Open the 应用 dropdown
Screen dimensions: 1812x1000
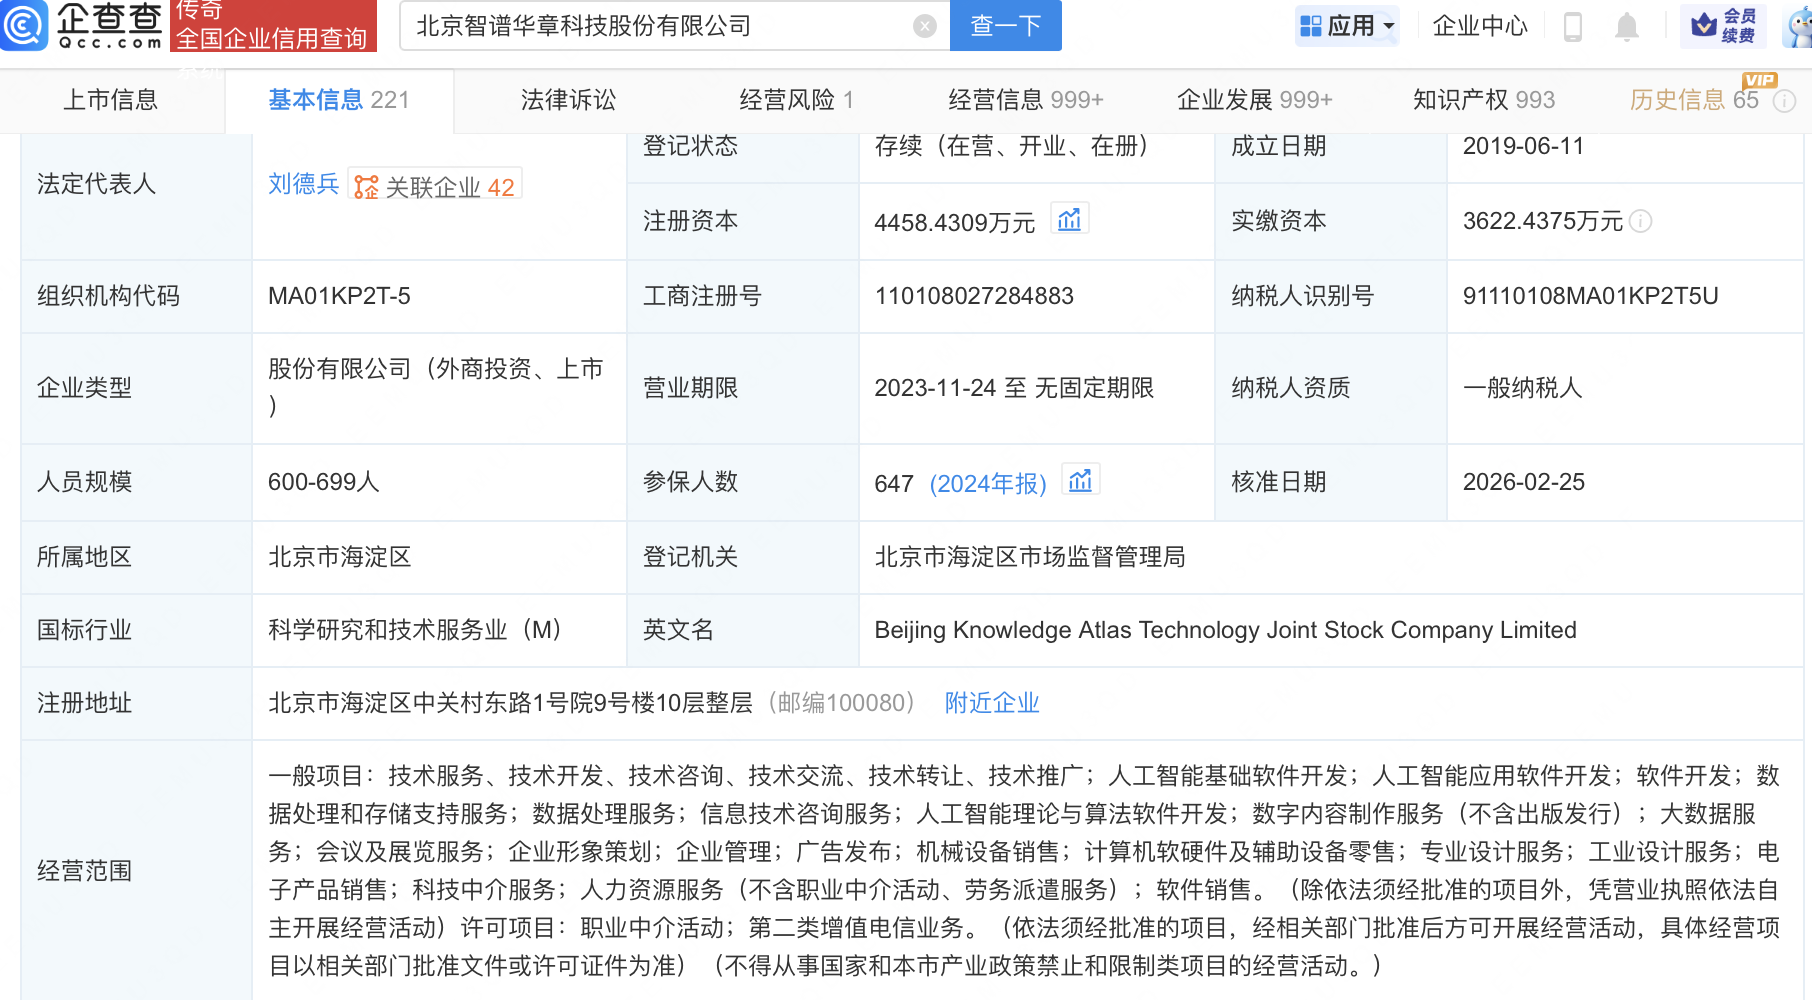pos(1347,26)
